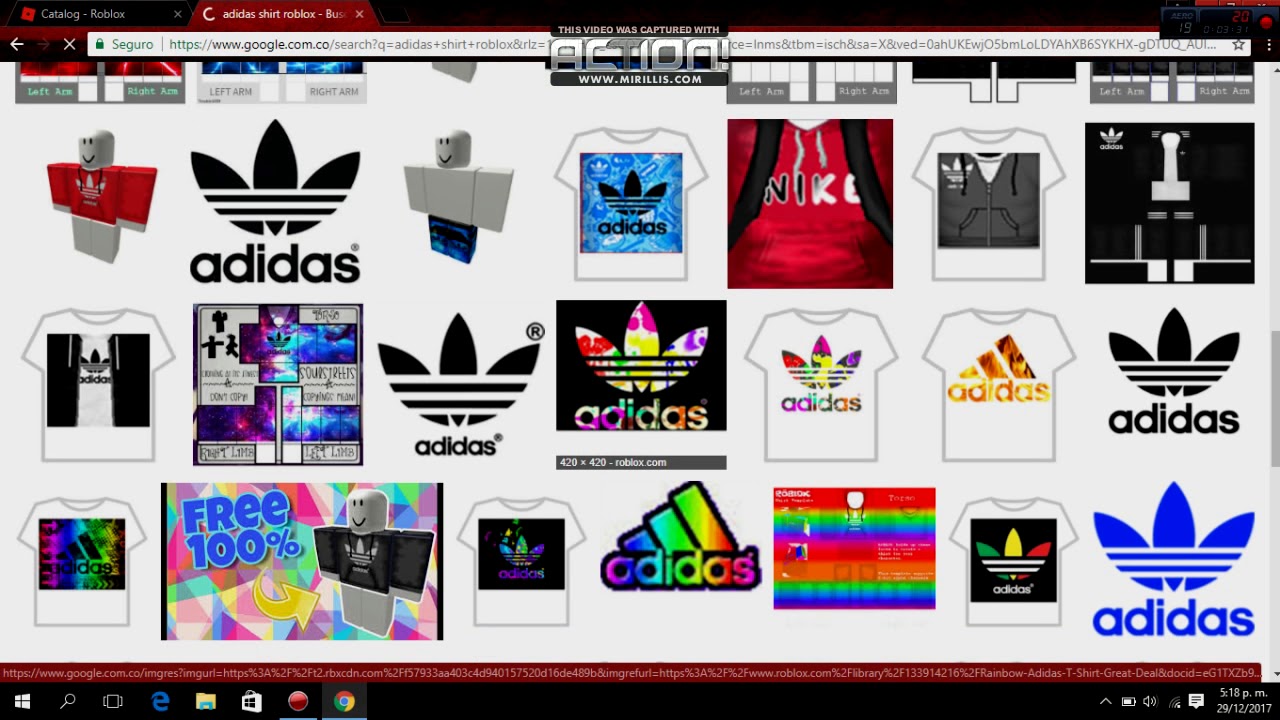Open black adidas trefoil logo beside the scrollbar
This screenshot has height=720, width=1280.
(1173, 371)
